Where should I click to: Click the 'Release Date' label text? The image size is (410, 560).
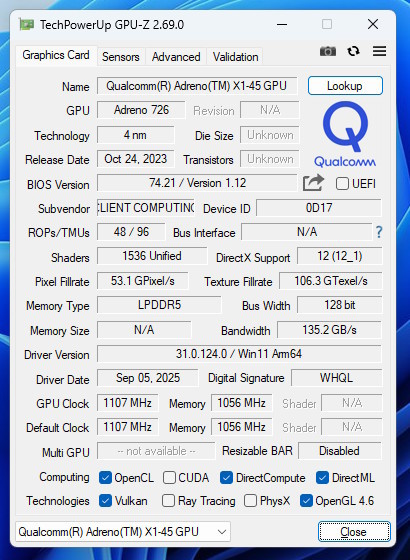tap(57, 160)
